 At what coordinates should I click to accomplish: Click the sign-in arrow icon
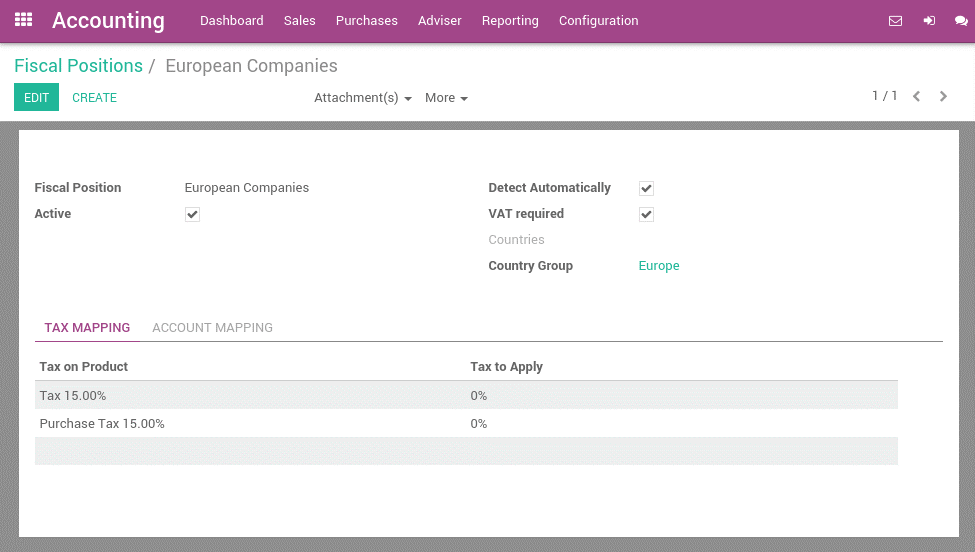[929, 21]
